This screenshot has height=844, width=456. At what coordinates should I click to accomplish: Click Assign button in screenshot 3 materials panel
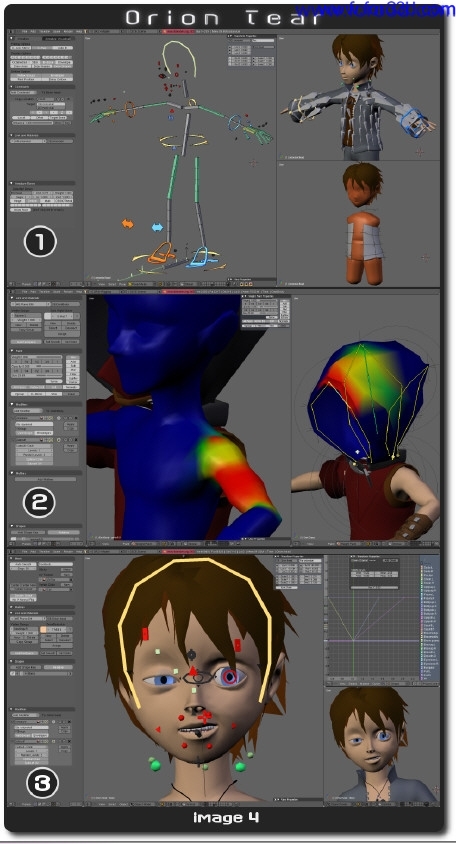(x=57, y=645)
